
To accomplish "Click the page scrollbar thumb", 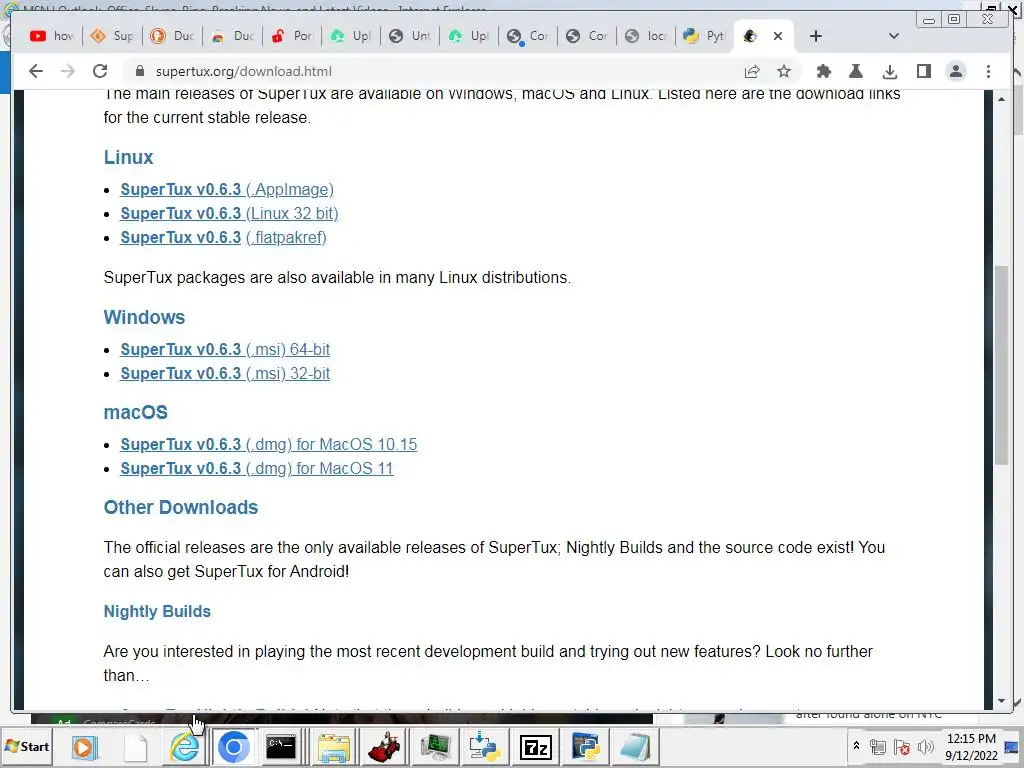I will coord(1001,366).
